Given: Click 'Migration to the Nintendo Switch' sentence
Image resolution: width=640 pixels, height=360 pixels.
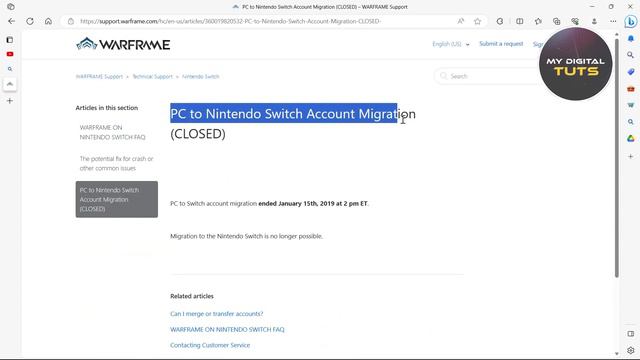Looking at the screenshot, I should coord(246,236).
